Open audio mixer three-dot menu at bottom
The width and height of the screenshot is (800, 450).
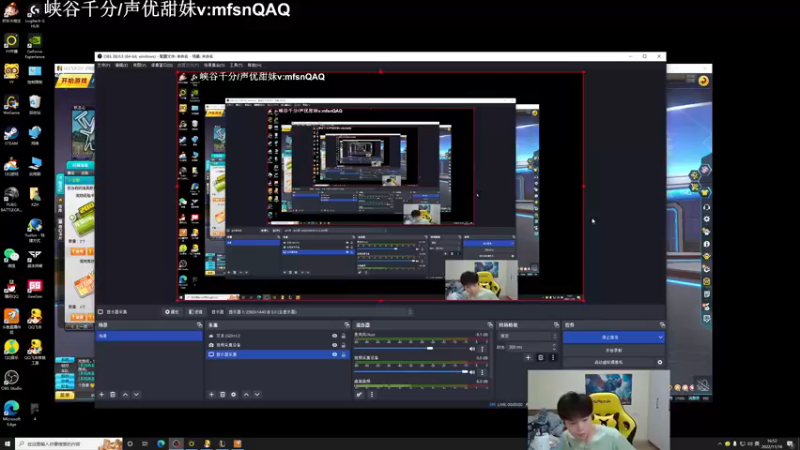click(x=371, y=394)
